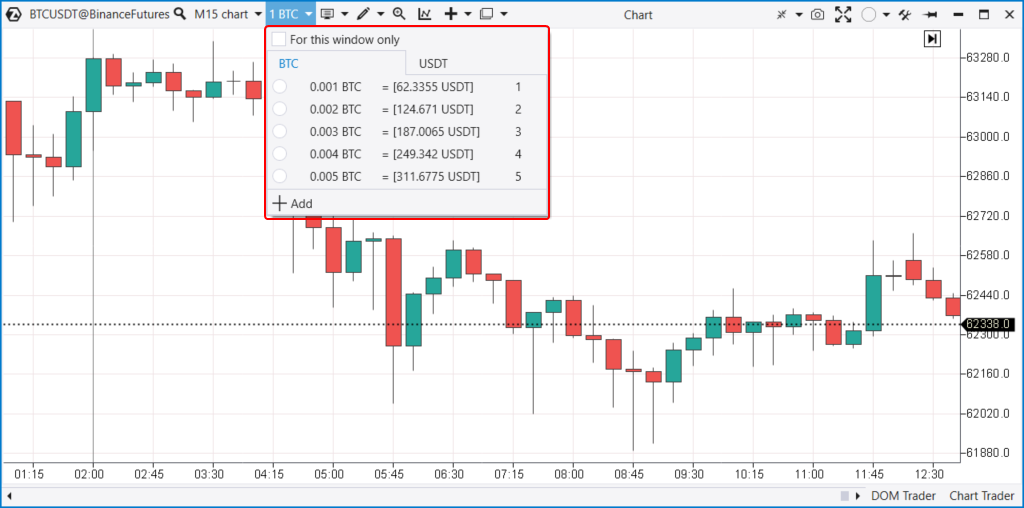Select the BTC tab in volume popup
Screen dimensions: 1024x508
(x=288, y=63)
